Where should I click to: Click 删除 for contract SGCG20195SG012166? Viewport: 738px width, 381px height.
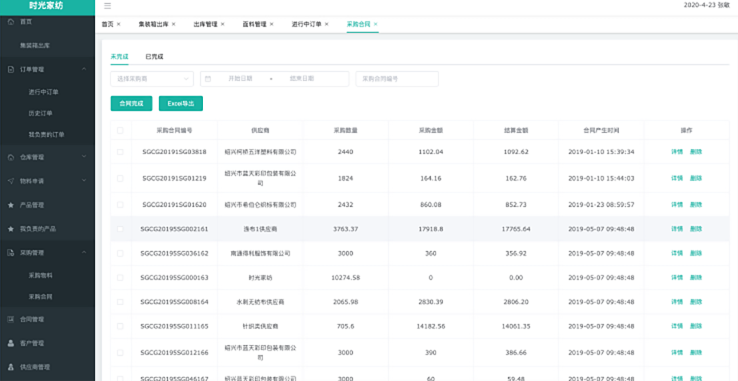[696, 353]
